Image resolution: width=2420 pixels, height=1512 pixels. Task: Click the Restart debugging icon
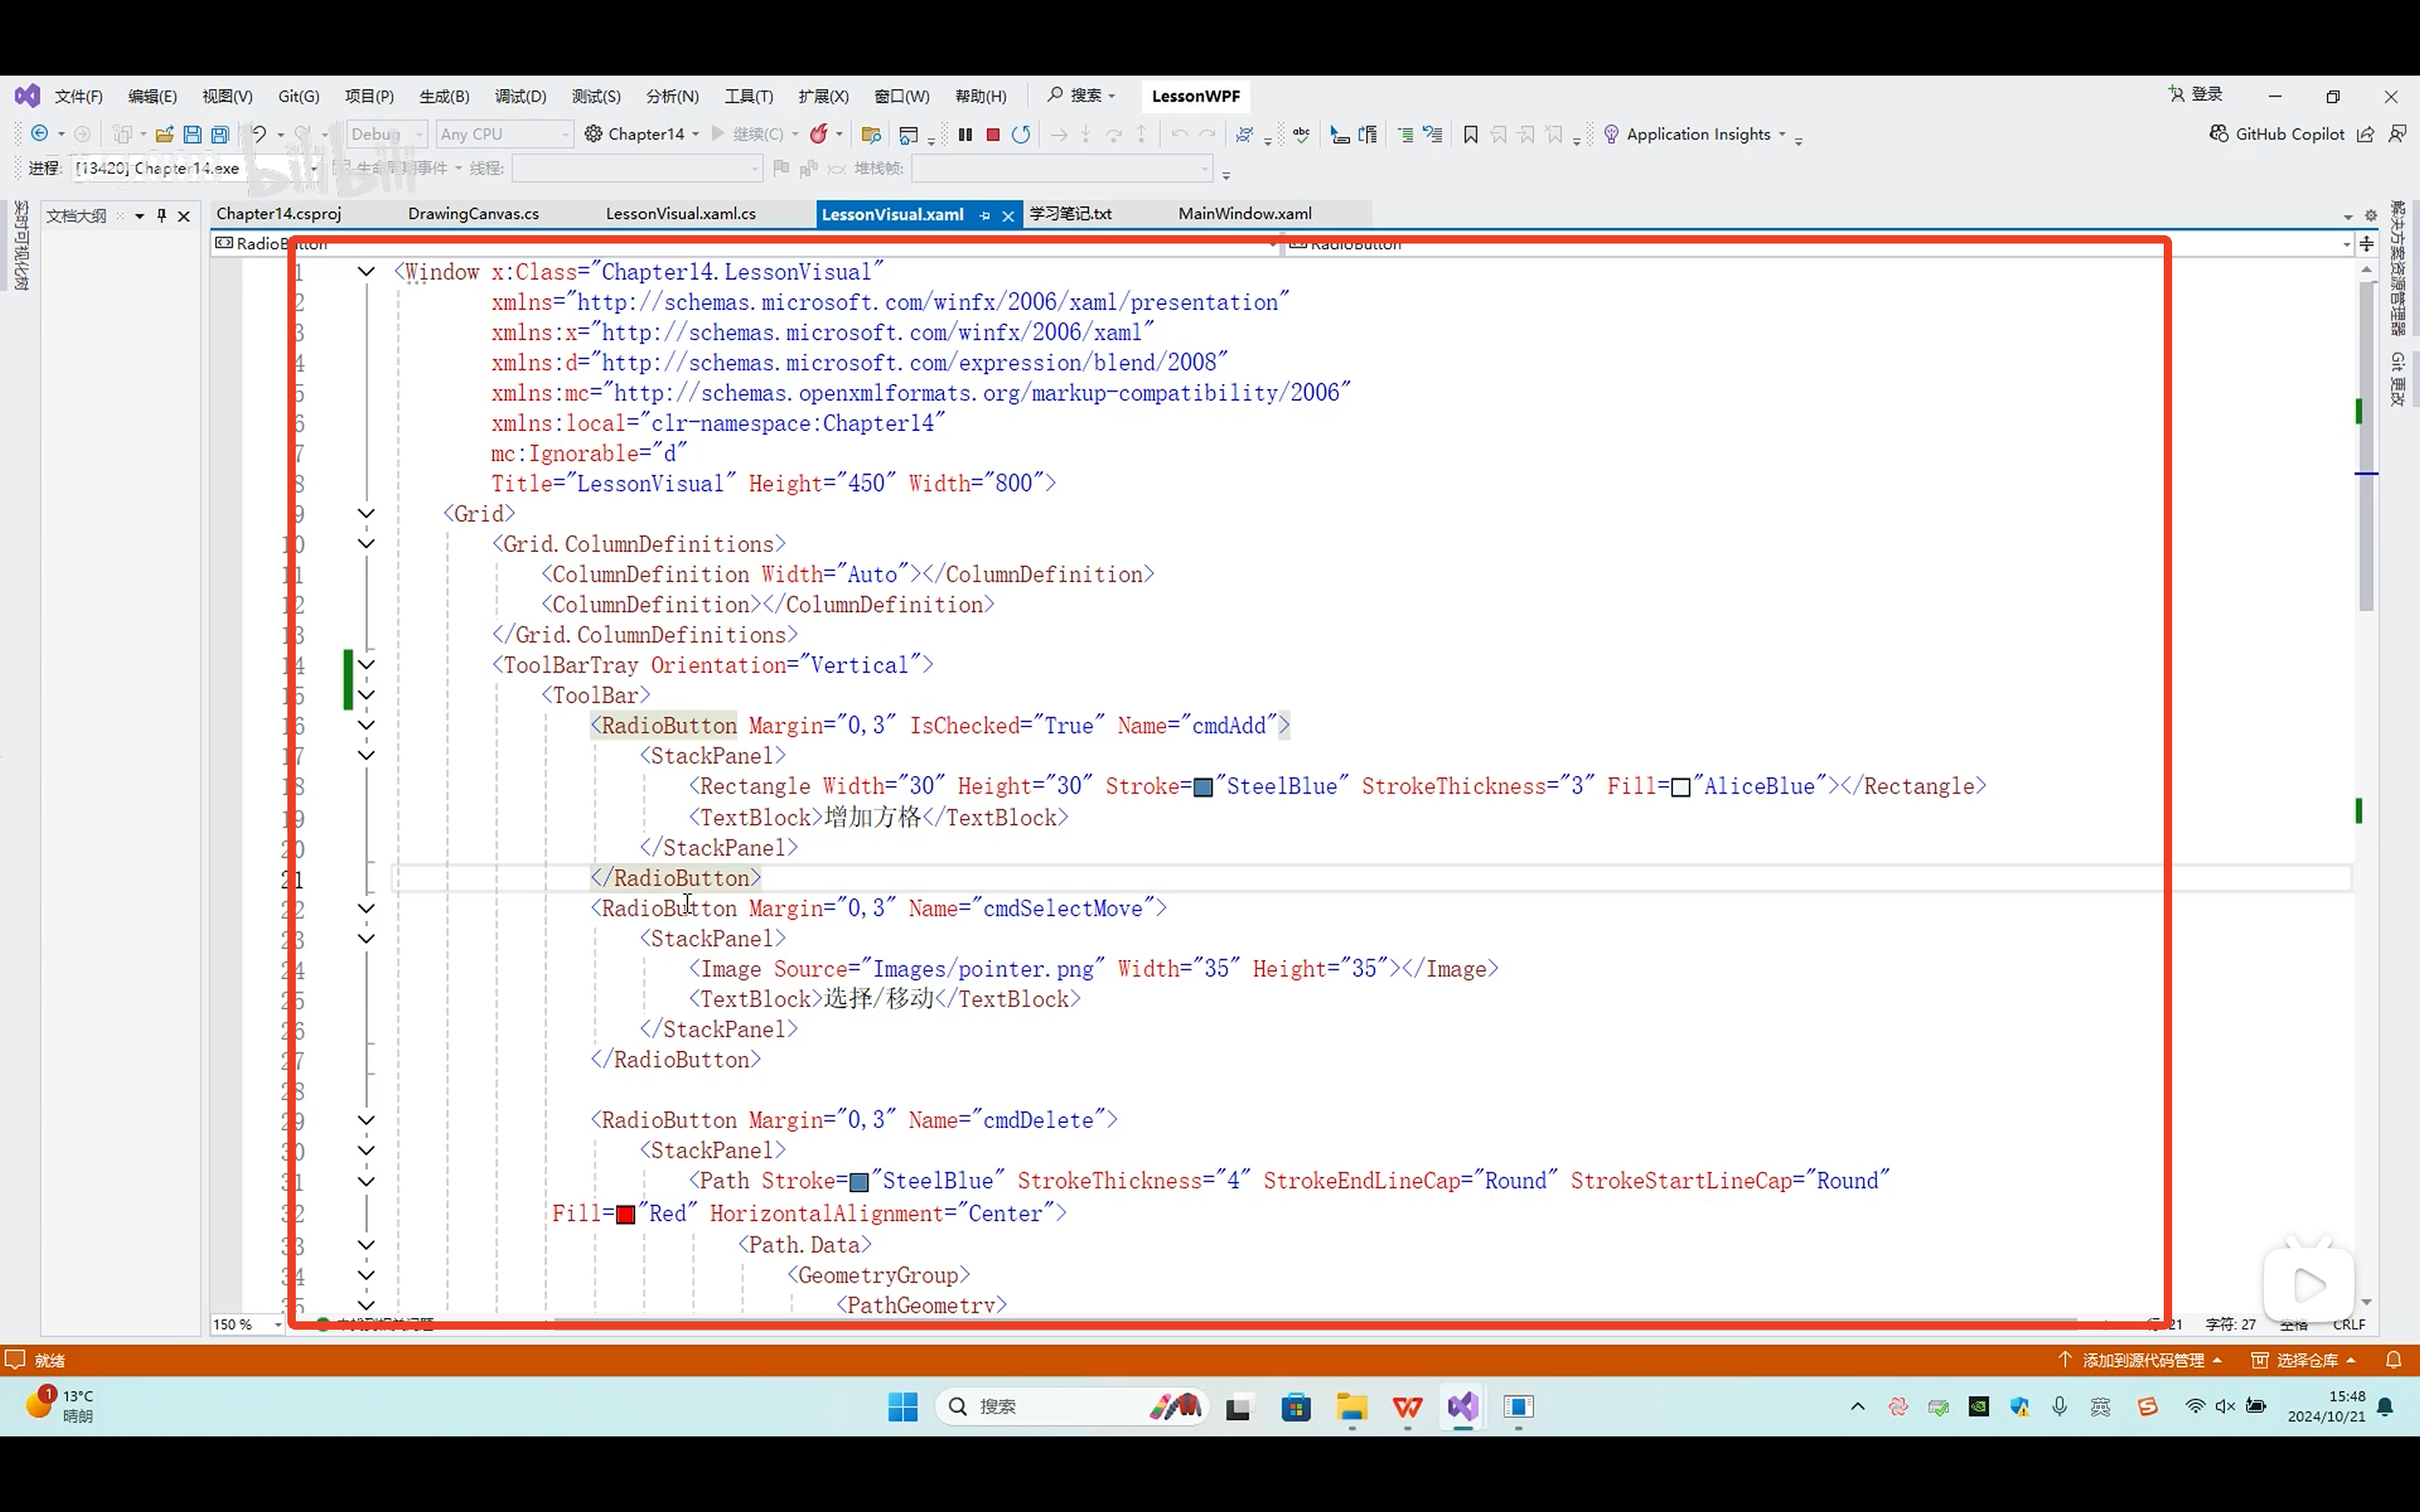click(x=1021, y=134)
